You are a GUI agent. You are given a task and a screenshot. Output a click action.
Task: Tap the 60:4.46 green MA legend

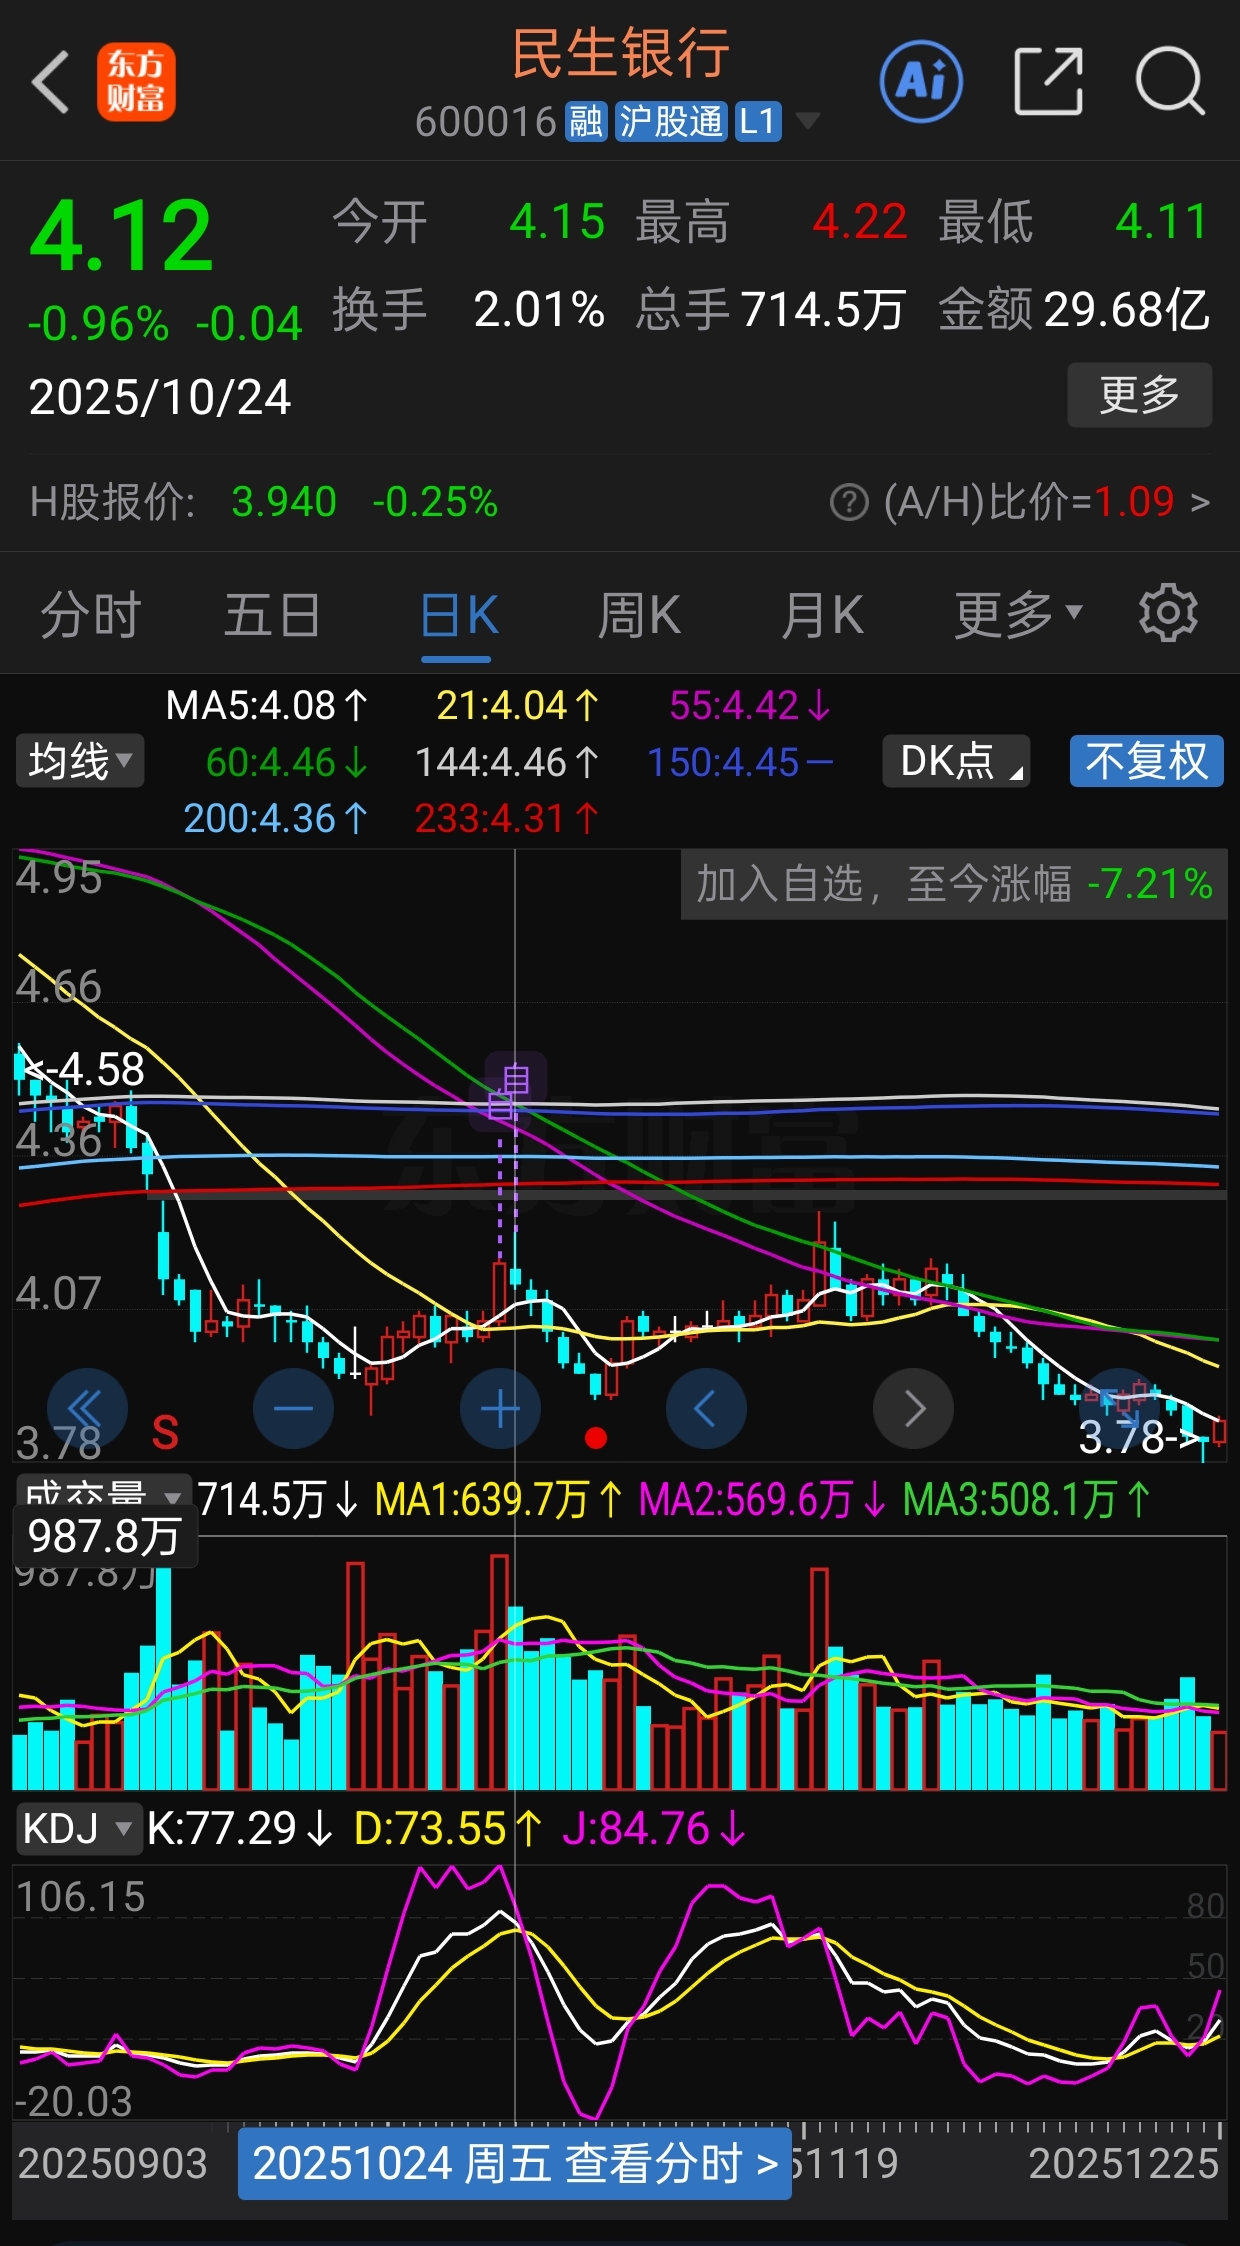[287, 762]
